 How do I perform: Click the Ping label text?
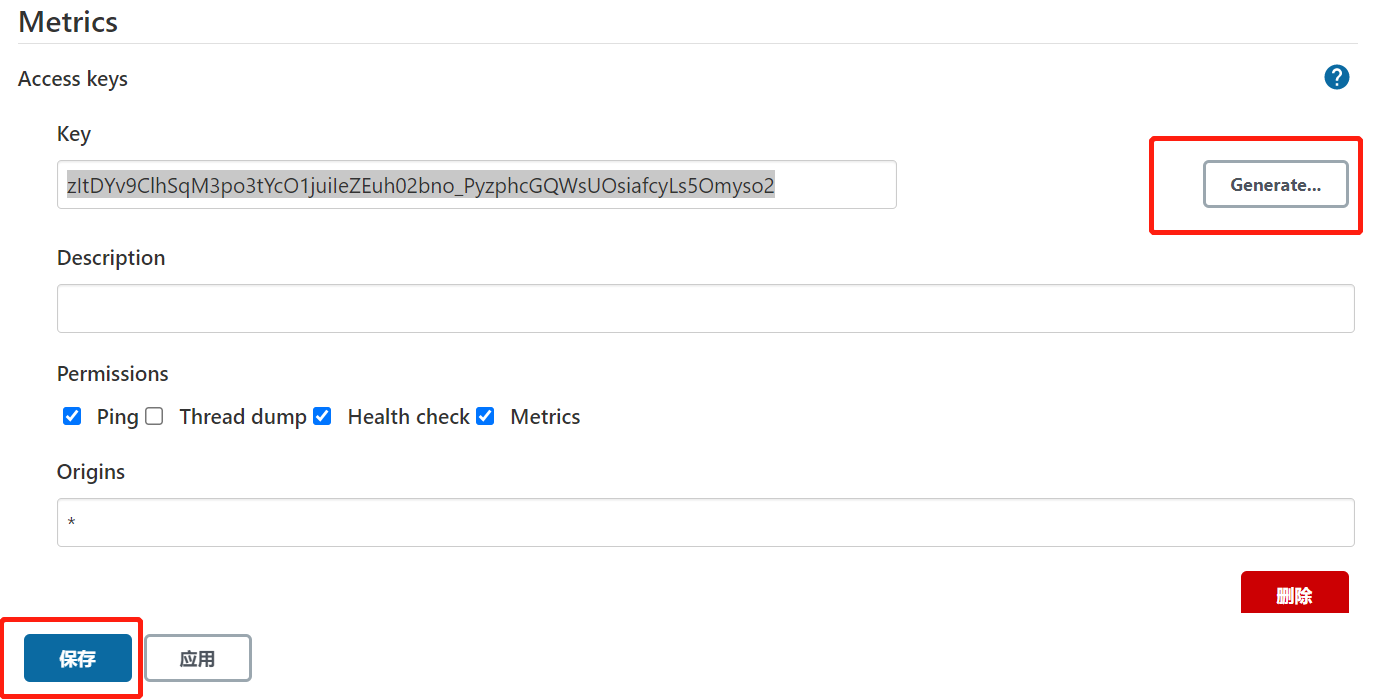coord(118,417)
